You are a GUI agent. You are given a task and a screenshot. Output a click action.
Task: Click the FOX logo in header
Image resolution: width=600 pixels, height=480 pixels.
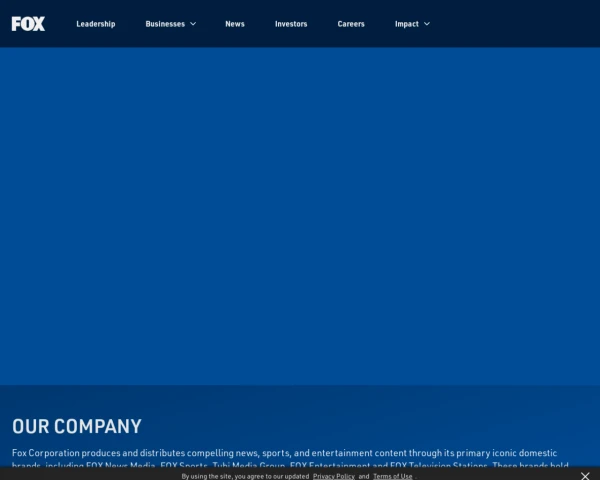click(28, 24)
